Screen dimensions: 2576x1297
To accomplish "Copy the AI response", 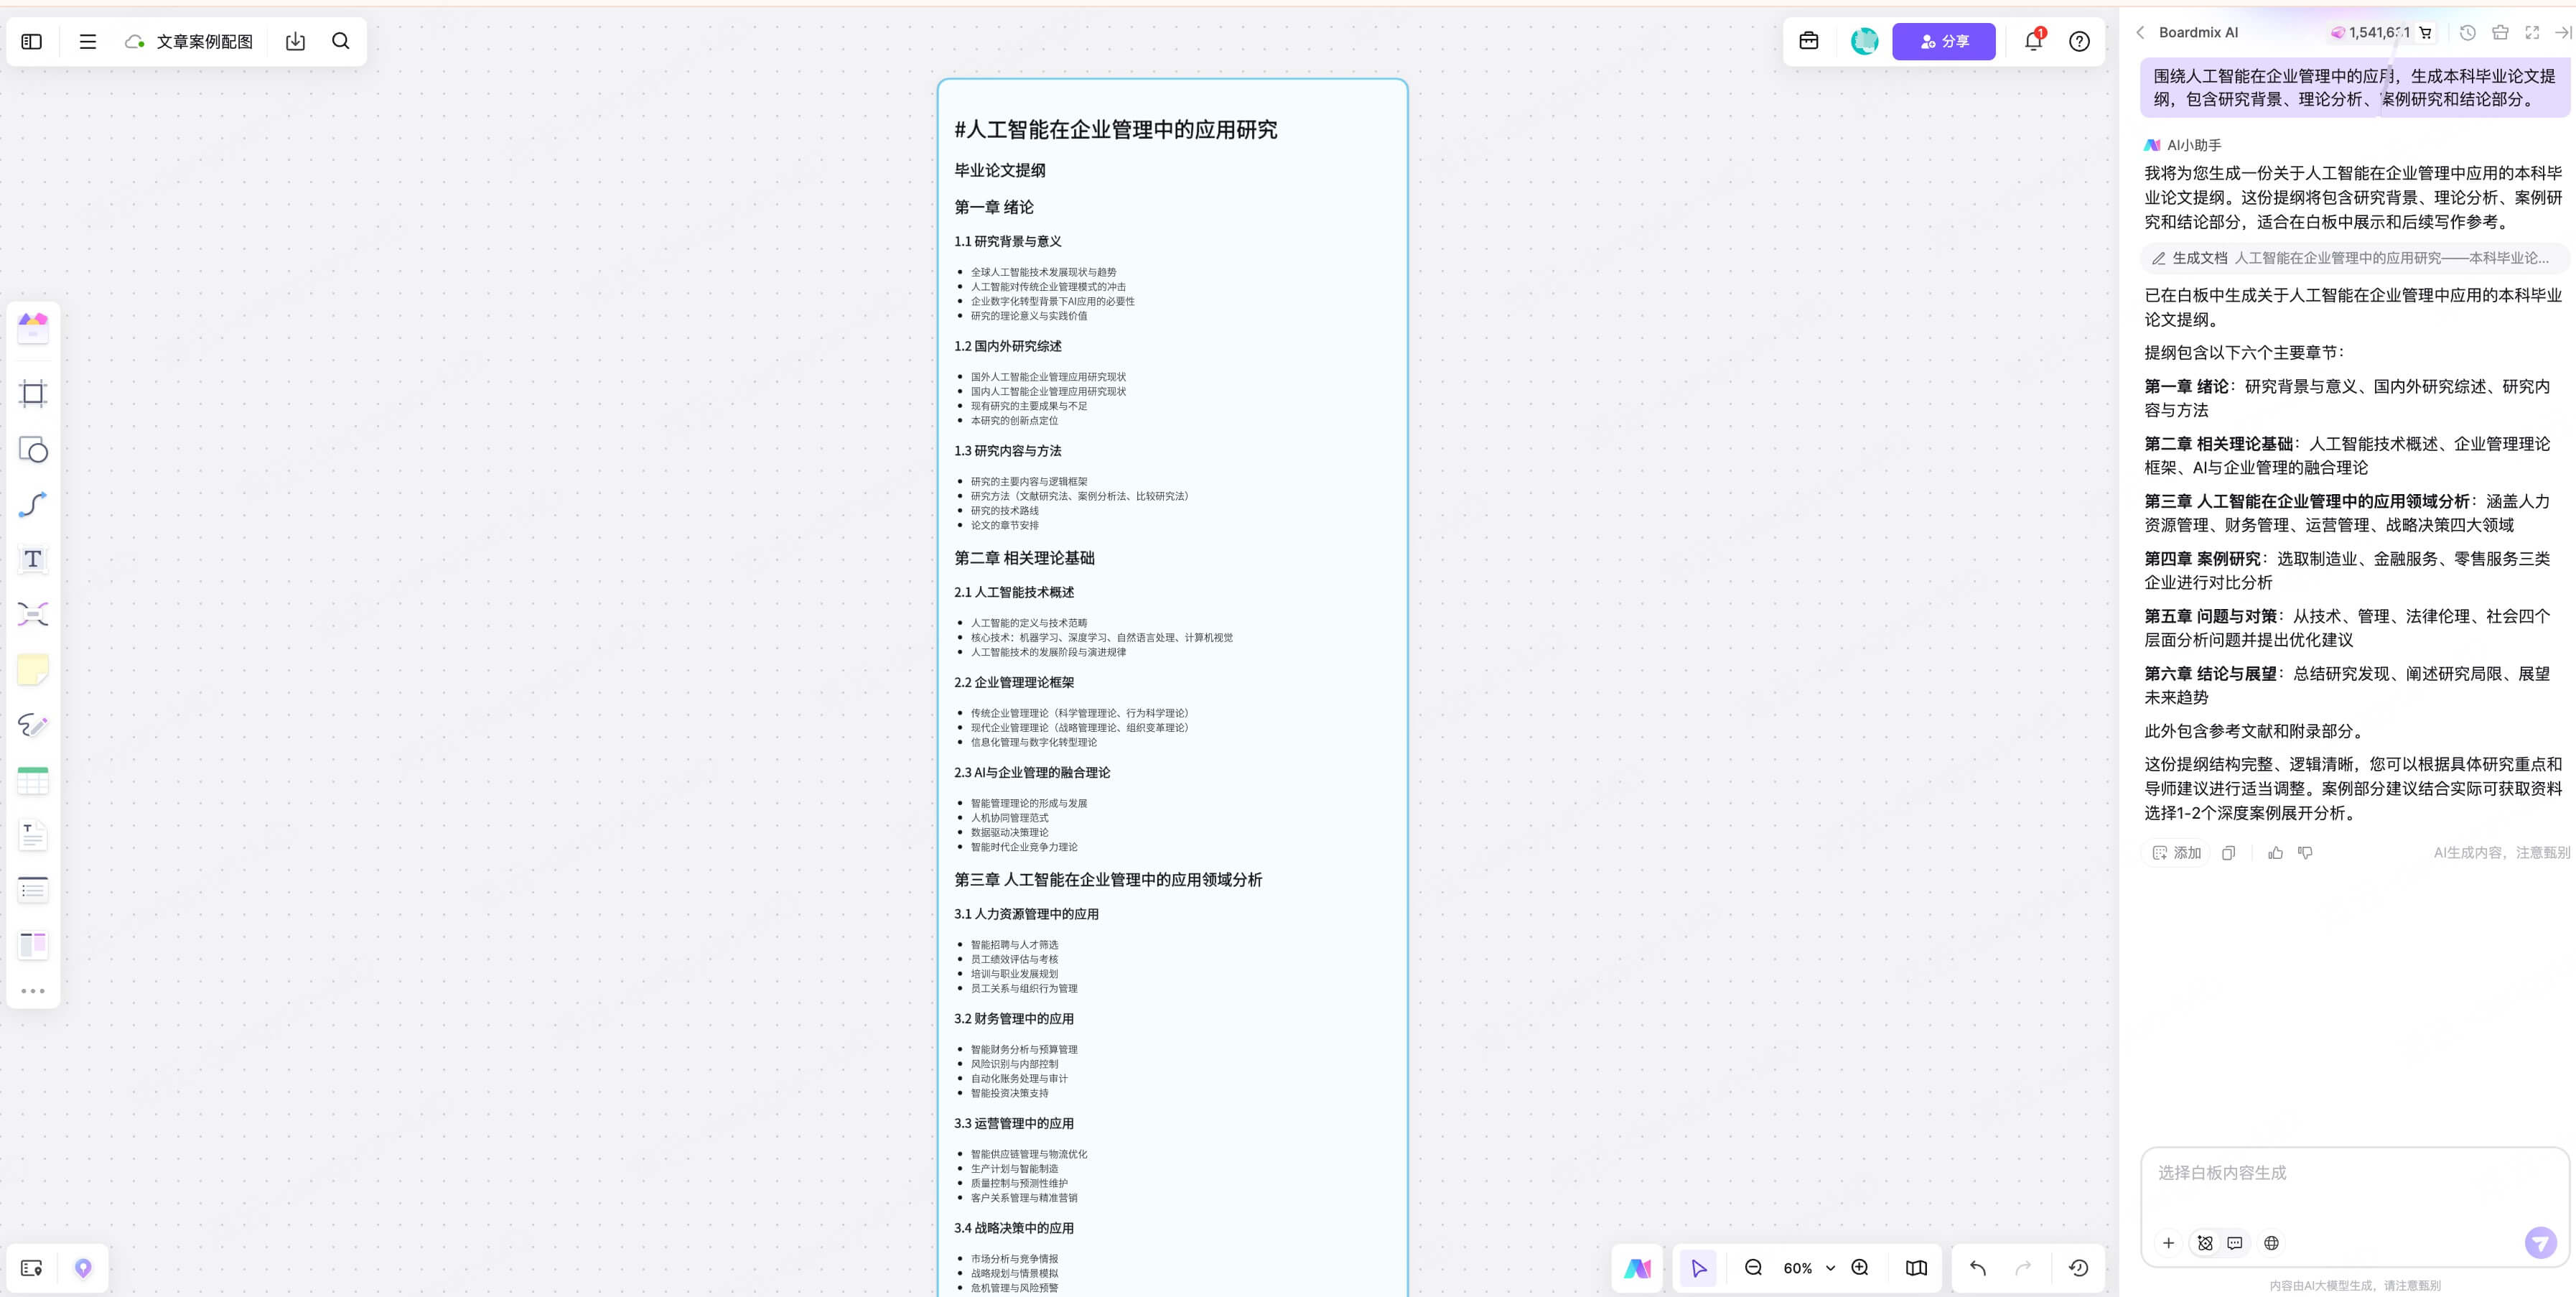I will tap(2228, 853).
